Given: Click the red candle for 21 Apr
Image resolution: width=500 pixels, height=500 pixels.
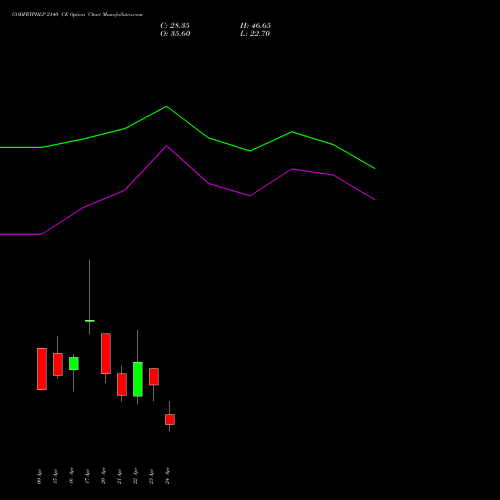Looking at the screenshot, I should 122,384.
